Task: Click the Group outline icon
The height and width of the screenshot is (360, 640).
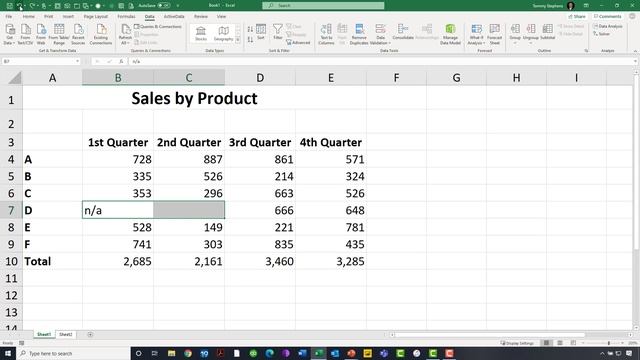Action: click(x=515, y=33)
